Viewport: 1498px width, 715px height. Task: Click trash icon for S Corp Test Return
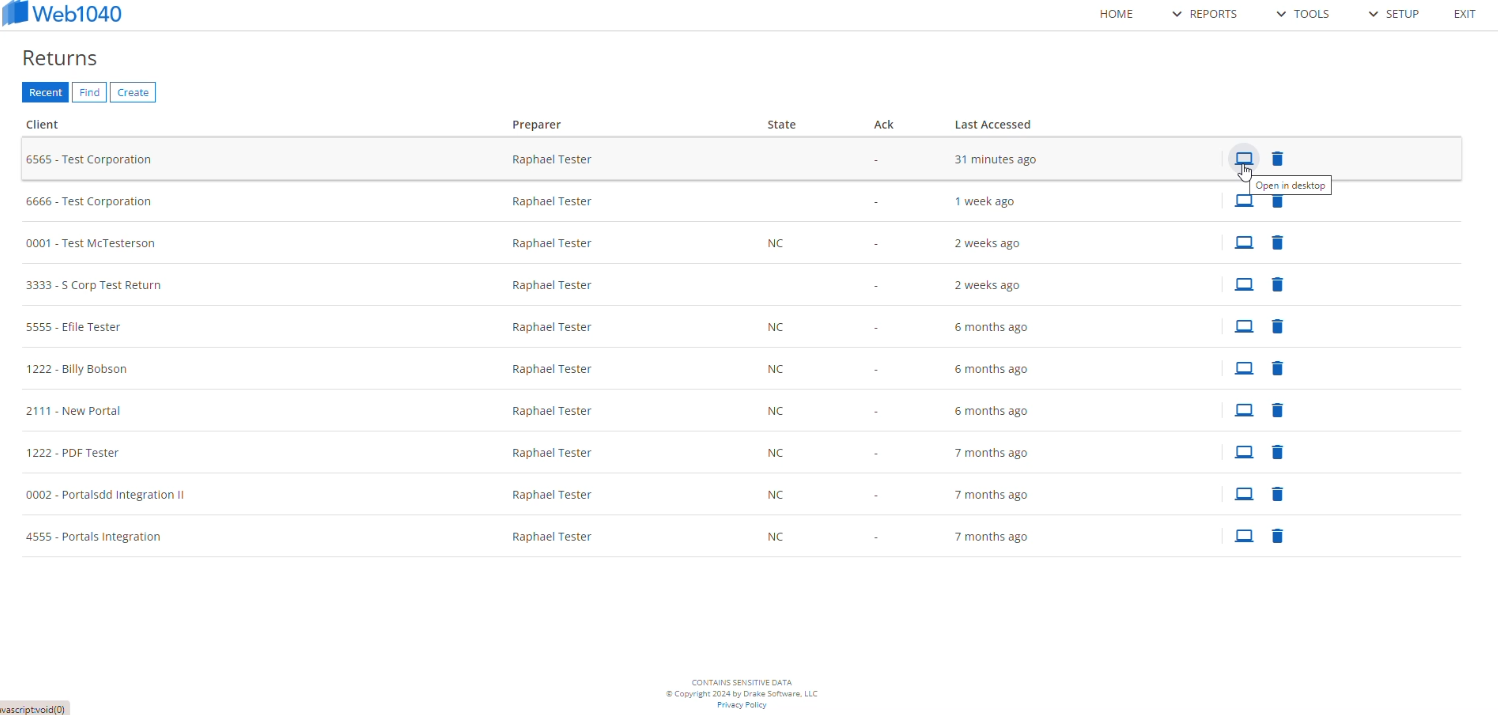pyautogui.click(x=1277, y=284)
